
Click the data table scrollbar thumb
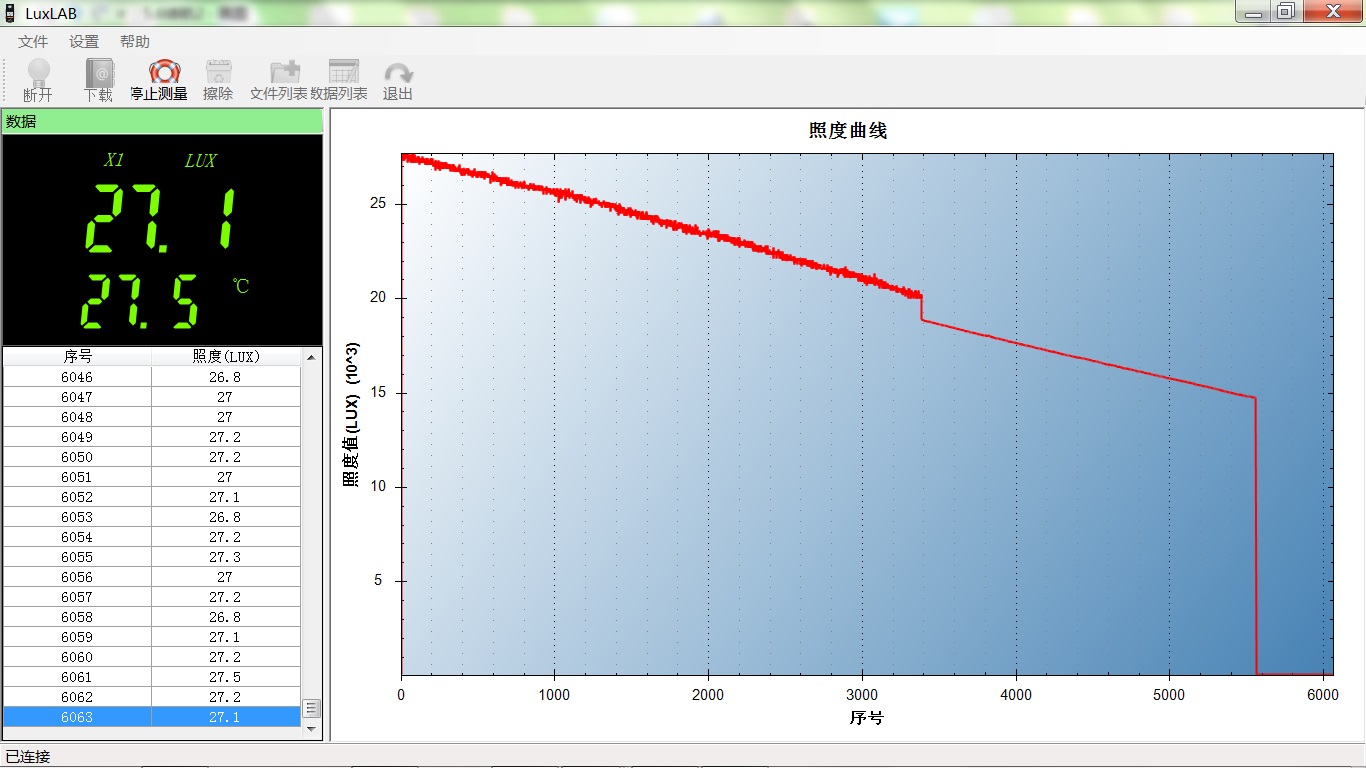(311, 708)
